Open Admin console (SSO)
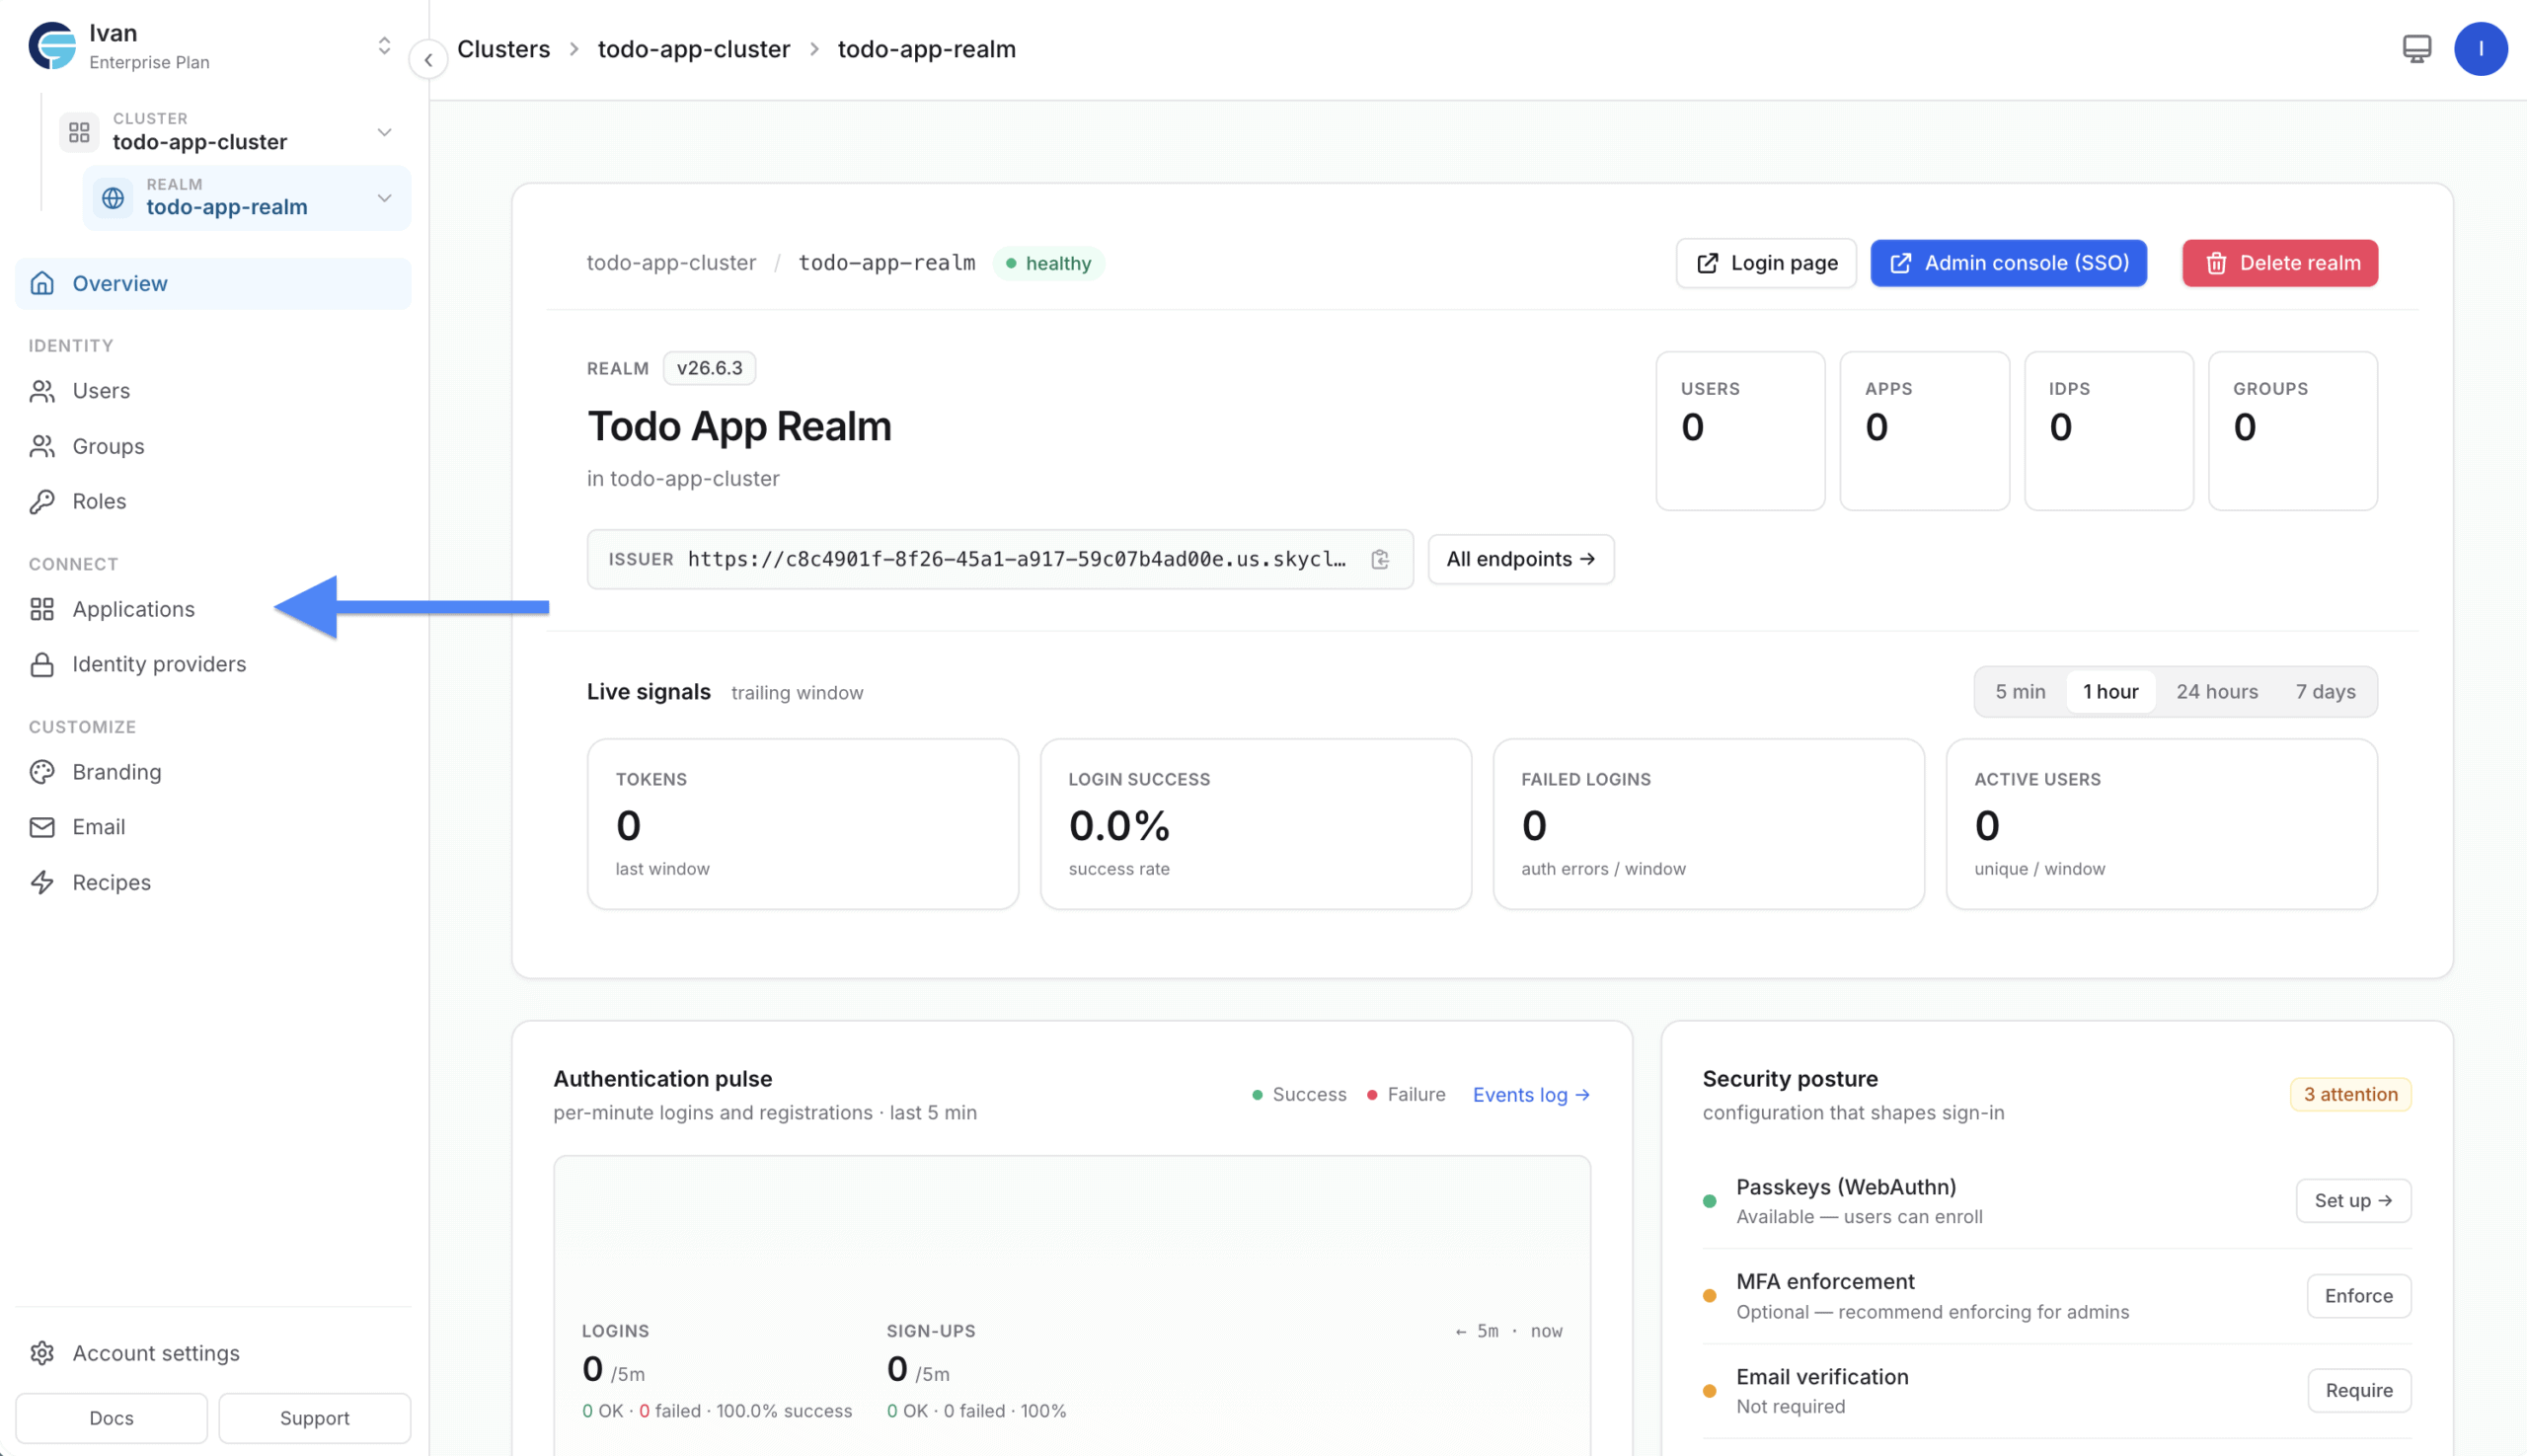Image resolution: width=2527 pixels, height=1456 pixels. pos(2009,263)
